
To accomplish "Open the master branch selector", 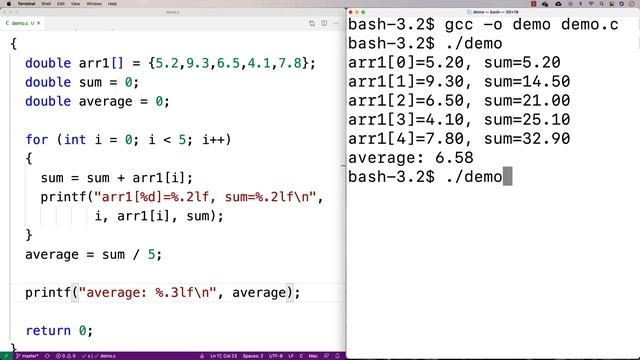I will [27, 356].
